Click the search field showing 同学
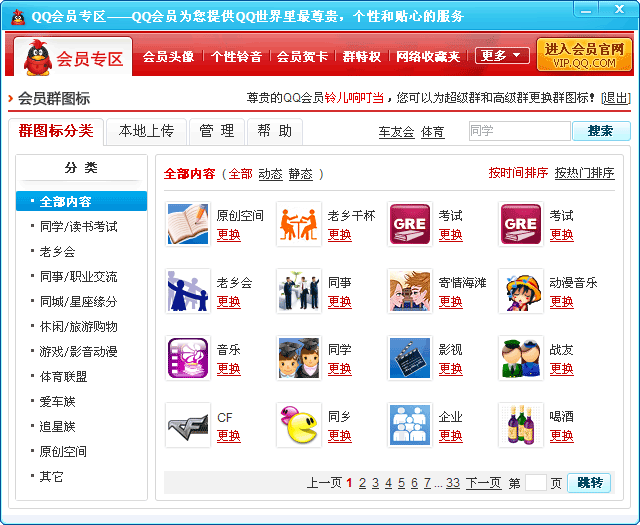 click(x=520, y=131)
